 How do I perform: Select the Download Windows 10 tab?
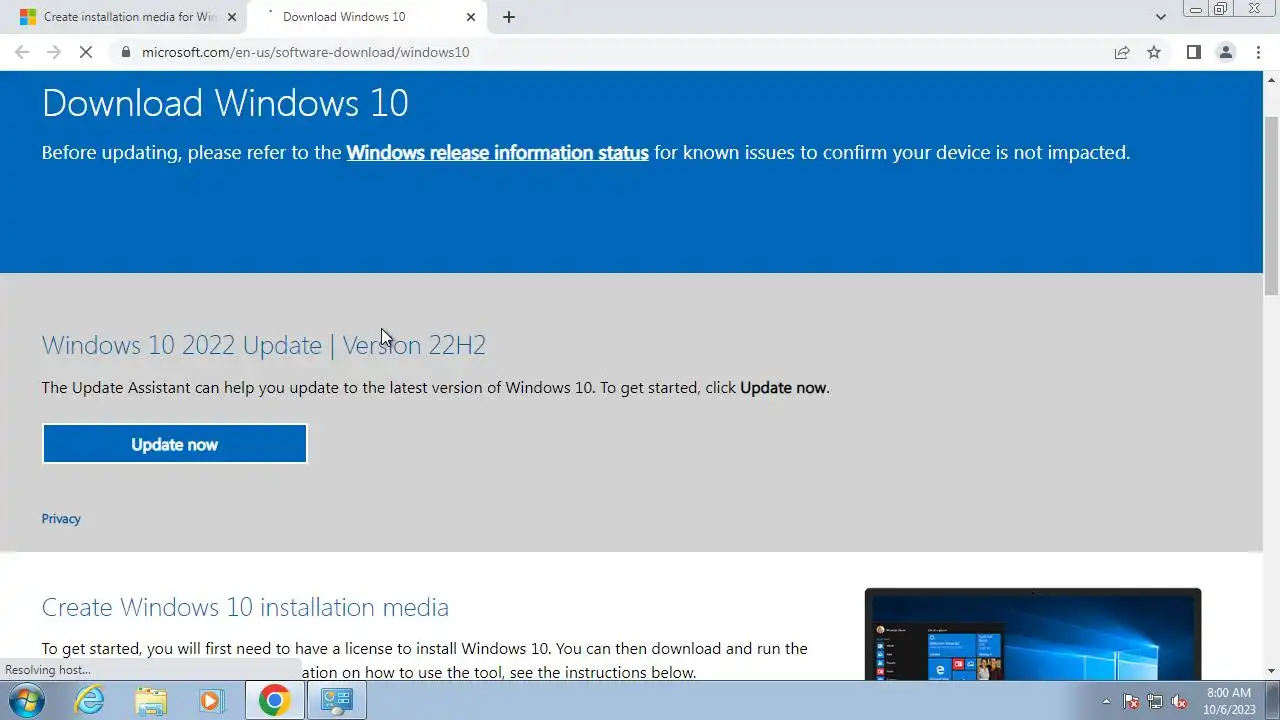(x=365, y=17)
